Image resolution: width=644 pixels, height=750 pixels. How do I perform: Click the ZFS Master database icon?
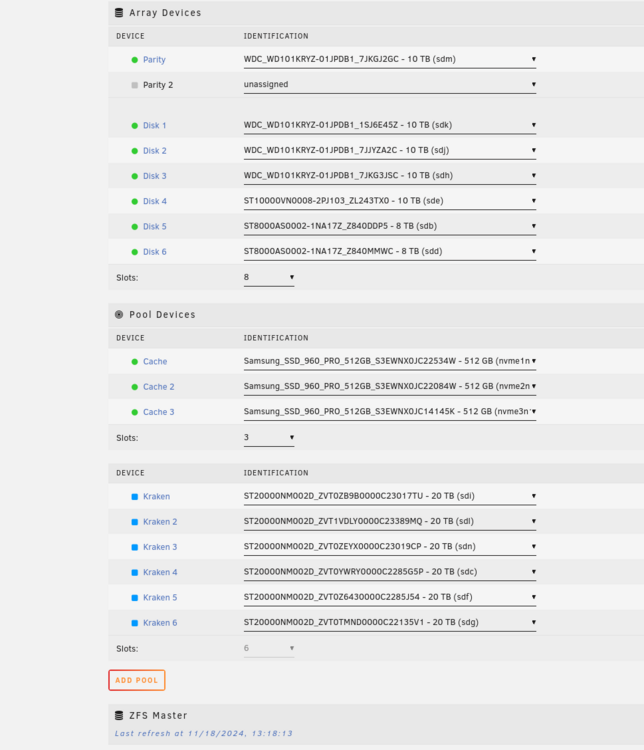pyautogui.click(x=119, y=716)
